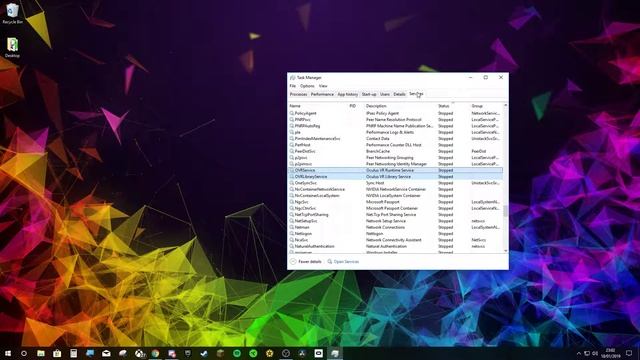The image size is (640, 360).
Task: Select the OVRService row
Action: 396,170
